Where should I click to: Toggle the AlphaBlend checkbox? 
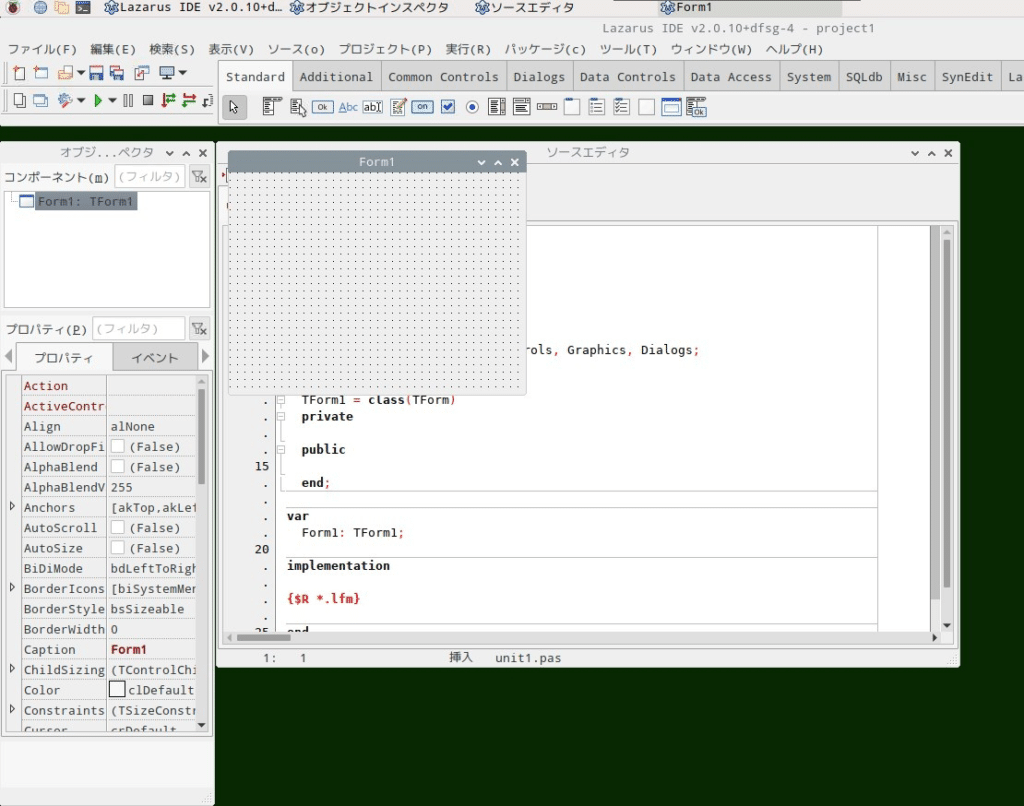118,466
